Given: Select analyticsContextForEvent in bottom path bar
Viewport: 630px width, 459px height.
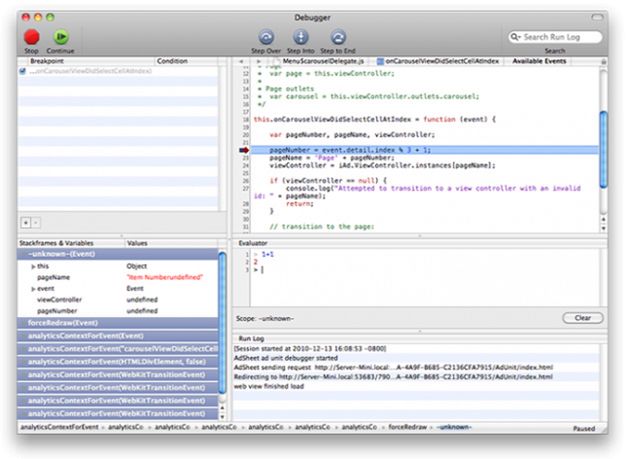Looking at the screenshot, I should click(59, 427).
